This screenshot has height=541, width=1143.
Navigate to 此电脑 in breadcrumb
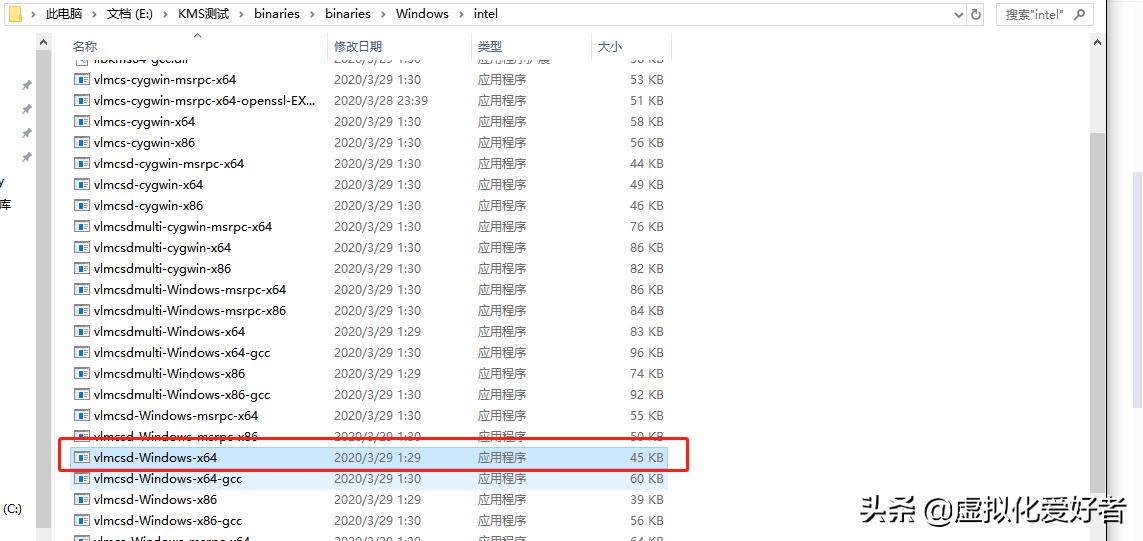click(x=64, y=14)
